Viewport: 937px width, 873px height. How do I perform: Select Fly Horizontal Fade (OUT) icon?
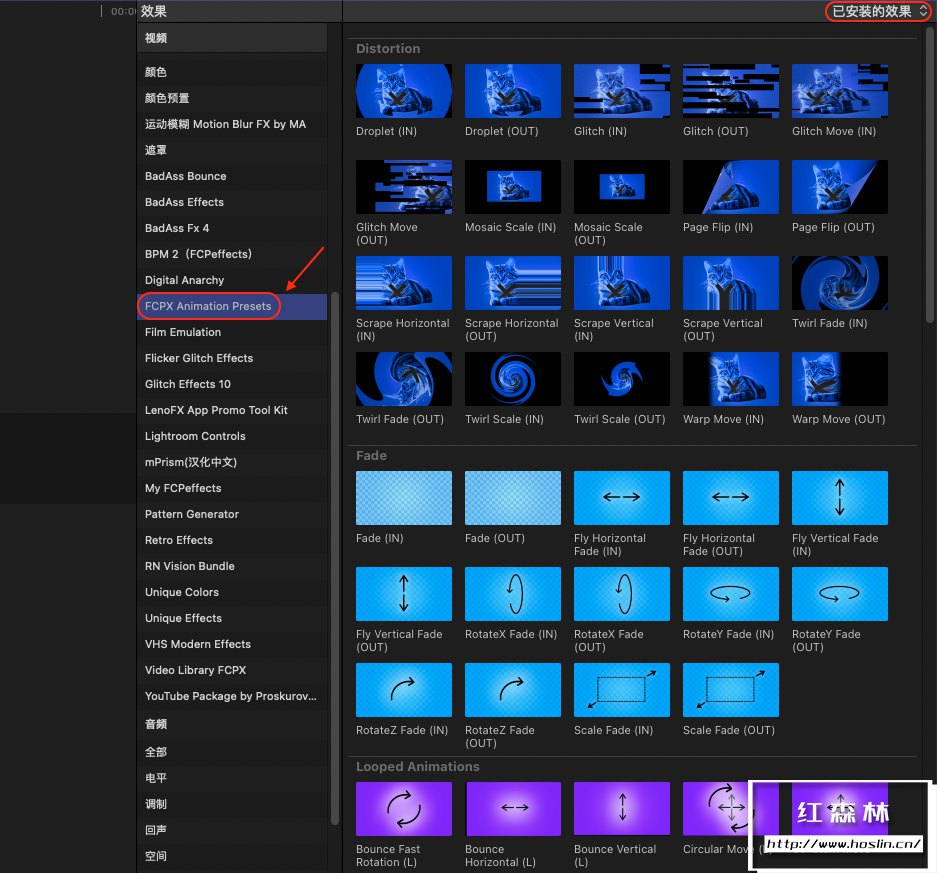click(730, 498)
